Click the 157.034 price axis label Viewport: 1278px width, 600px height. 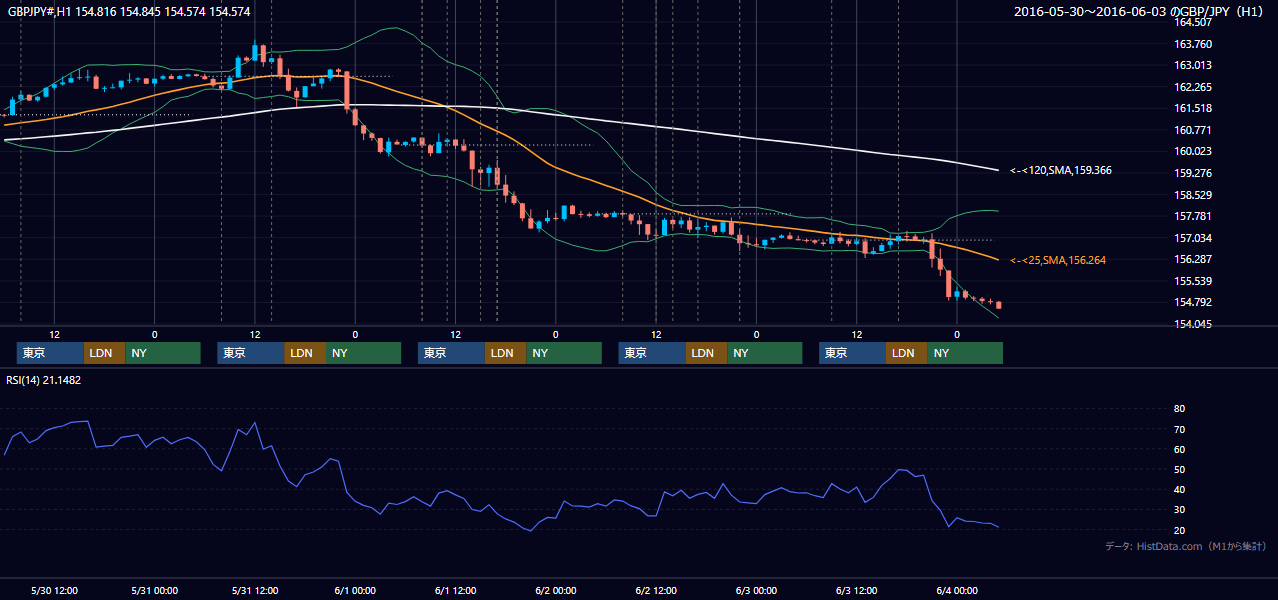coord(1192,238)
